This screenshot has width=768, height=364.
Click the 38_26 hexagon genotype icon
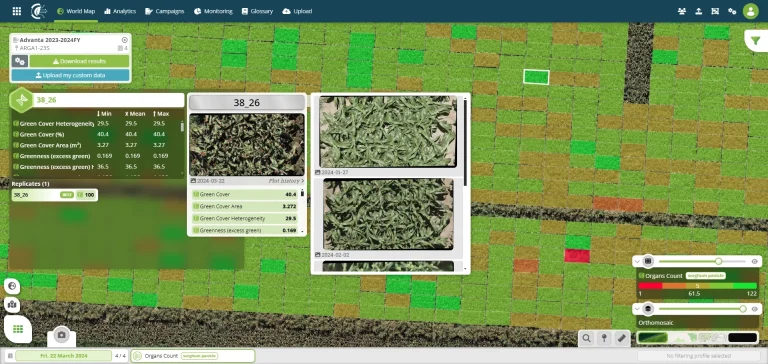coord(22,100)
